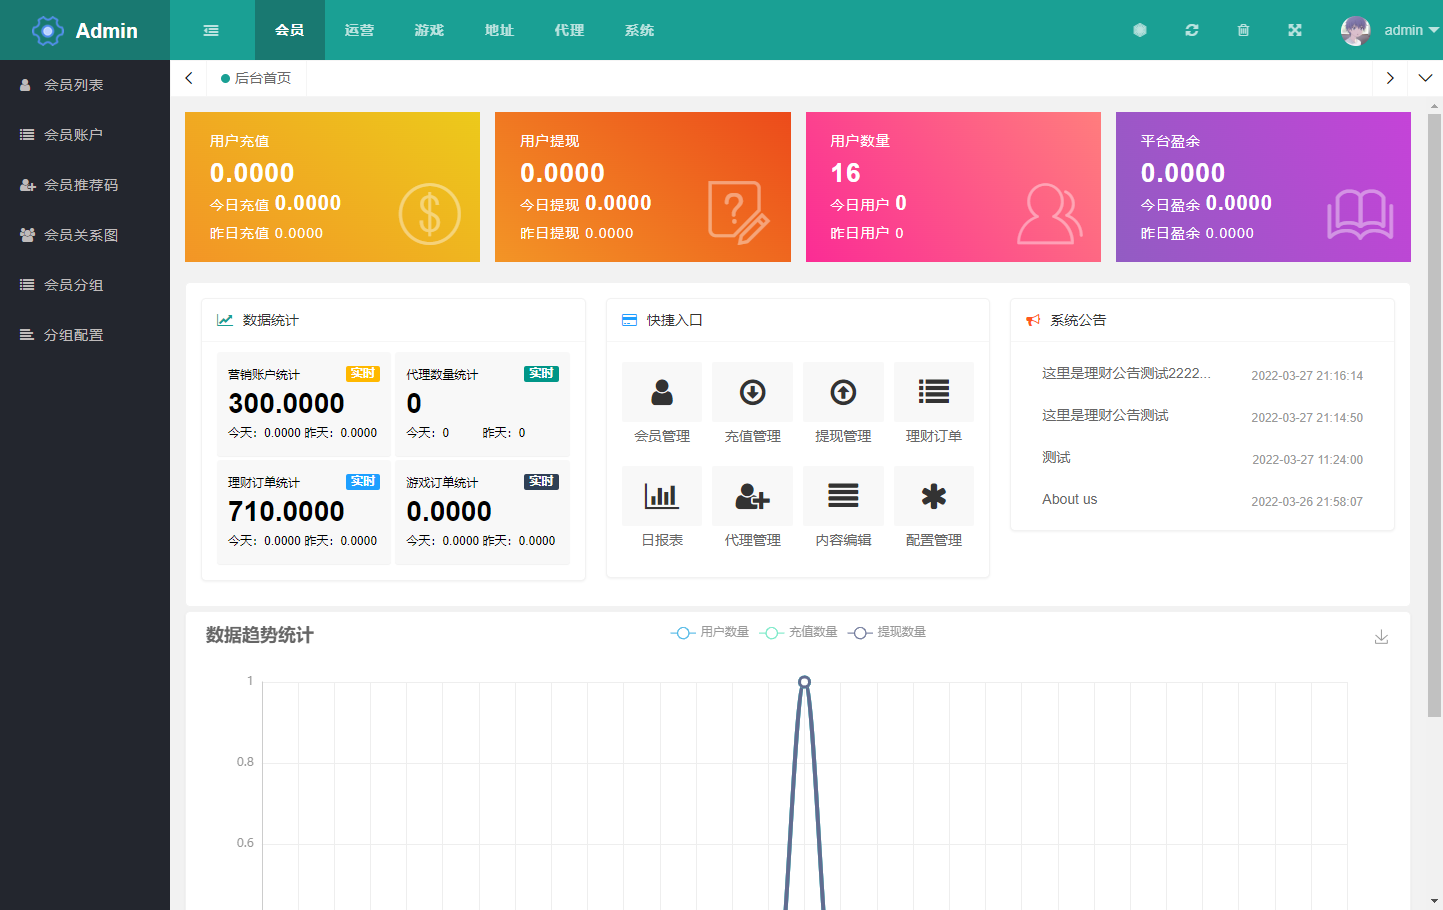Click the hexagon theme icon in header

tap(1140, 30)
